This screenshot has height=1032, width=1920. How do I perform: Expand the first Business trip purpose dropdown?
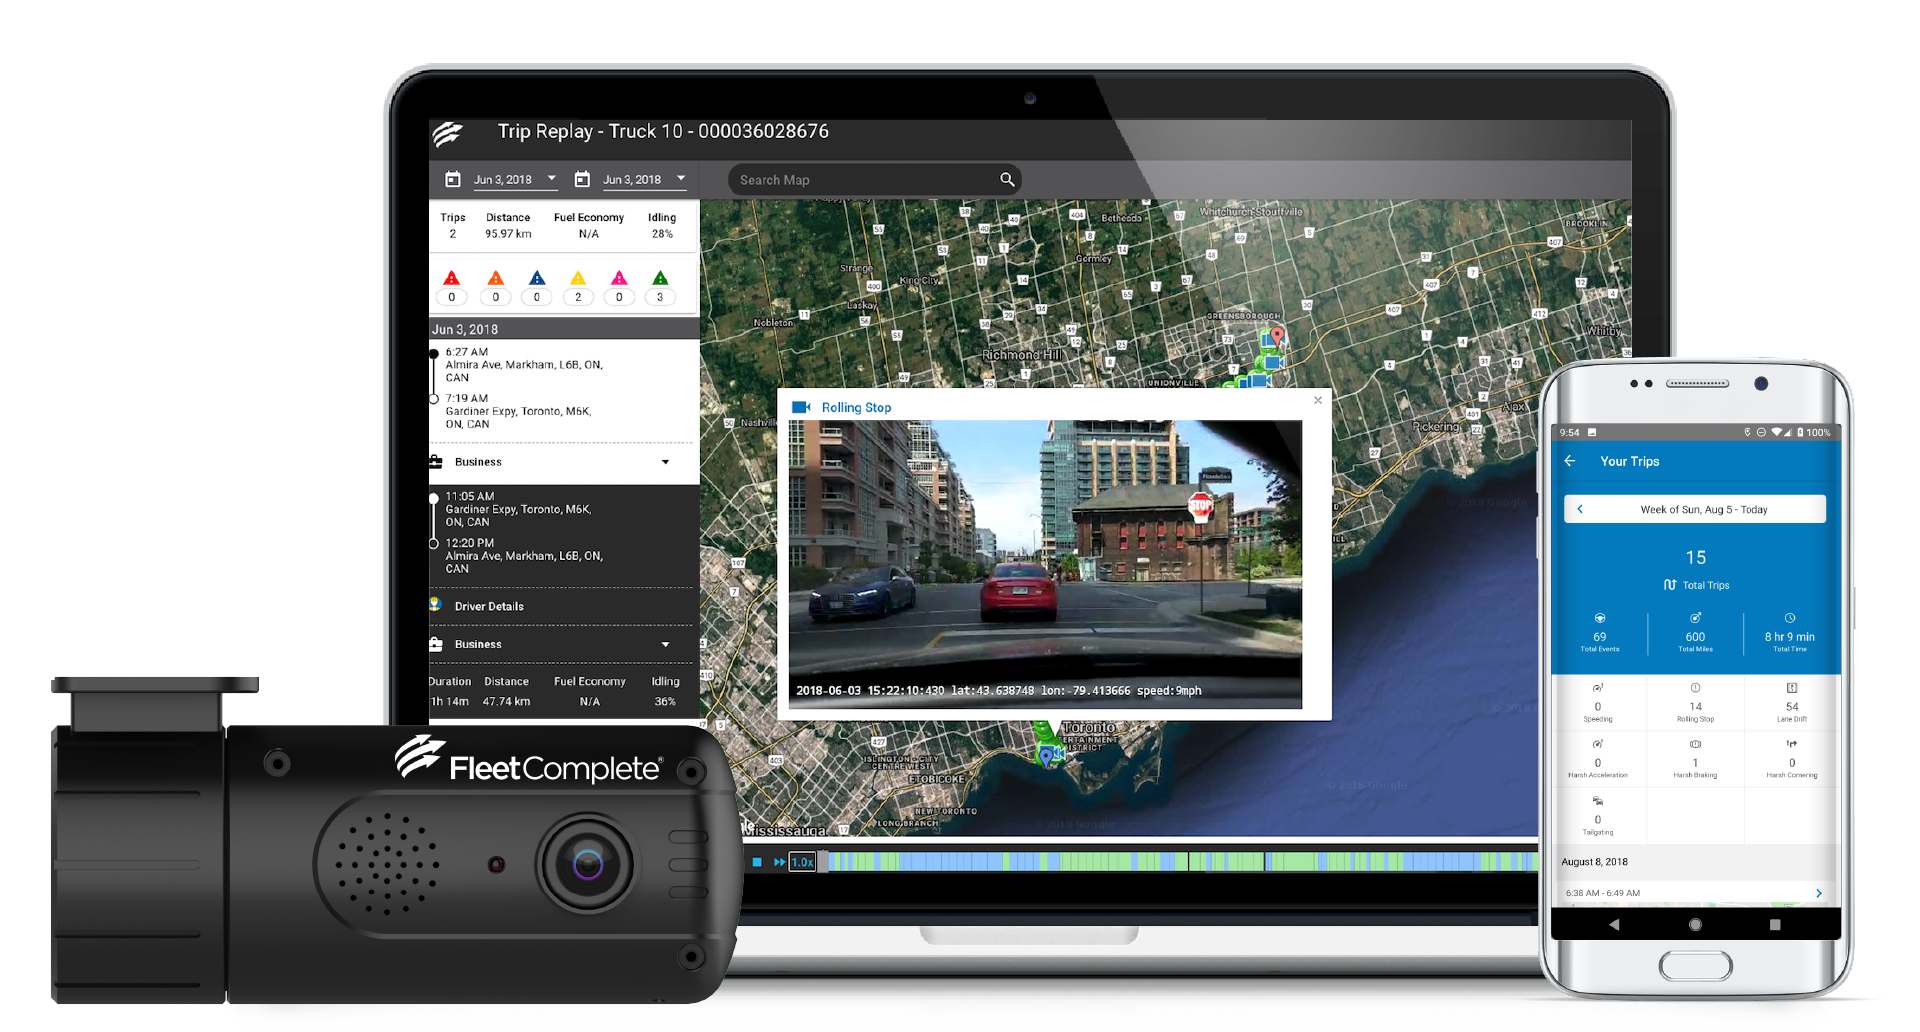(x=665, y=462)
